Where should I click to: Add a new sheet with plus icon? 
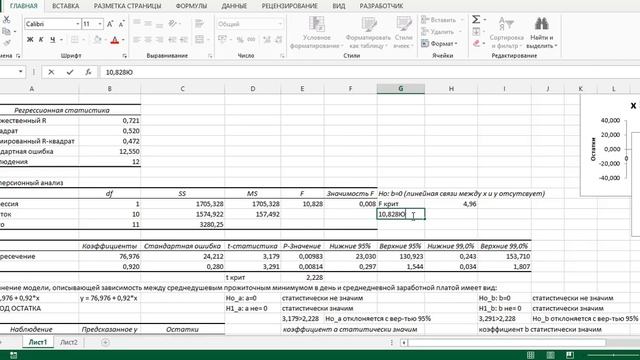pyautogui.click(x=105, y=342)
